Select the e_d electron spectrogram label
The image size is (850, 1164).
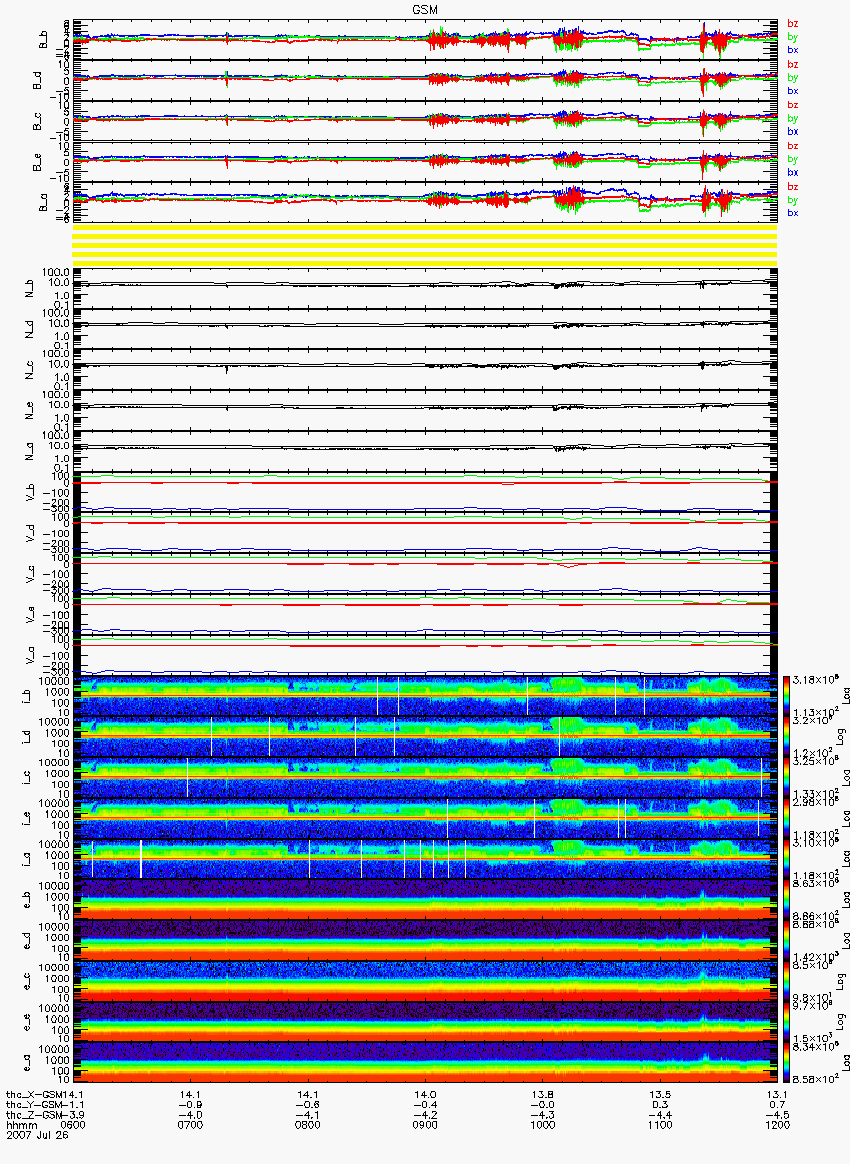point(27,941)
